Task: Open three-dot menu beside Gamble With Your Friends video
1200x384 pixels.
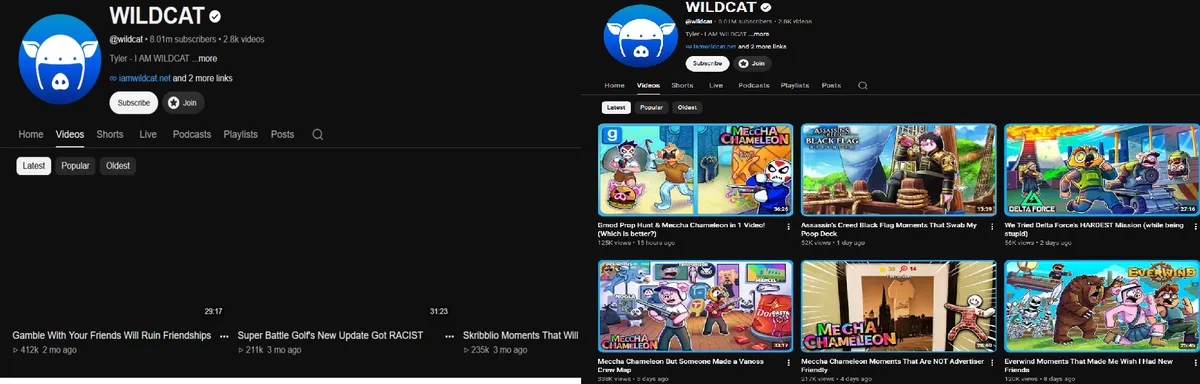Action: tap(224, 336)
